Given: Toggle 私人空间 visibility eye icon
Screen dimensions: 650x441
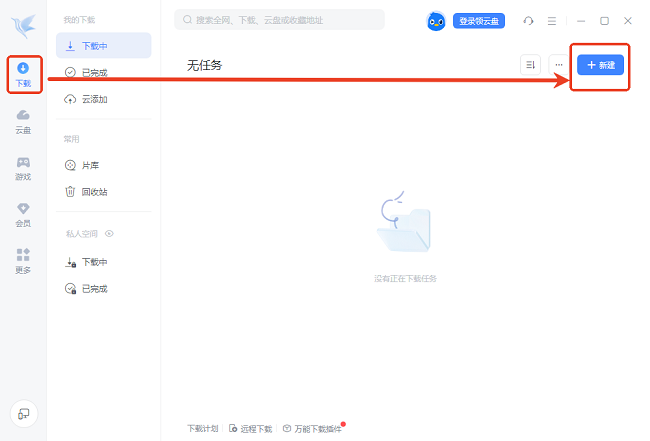Looking at the screenshot, I should [x=109, y=234].
